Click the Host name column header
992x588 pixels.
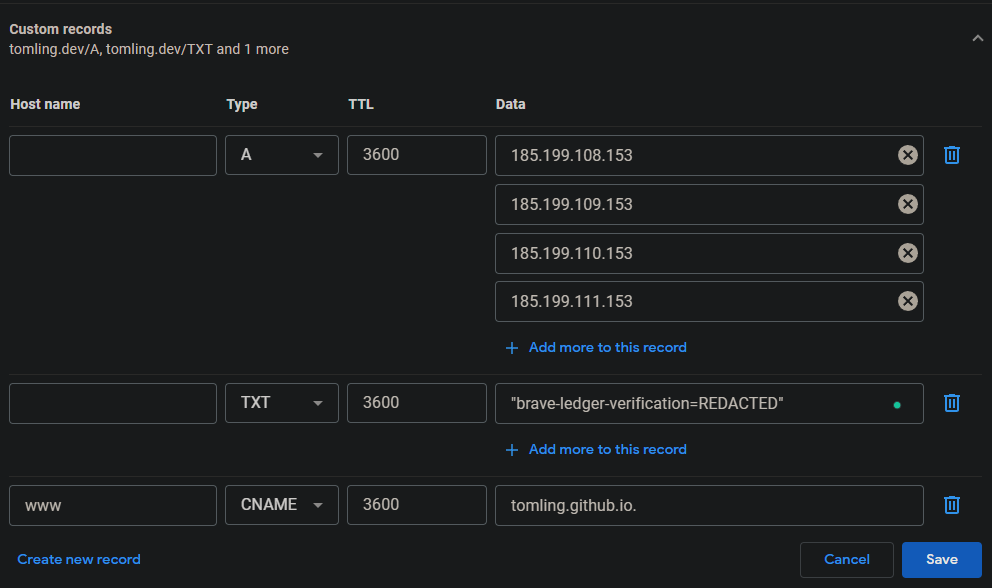coord(45,104)
